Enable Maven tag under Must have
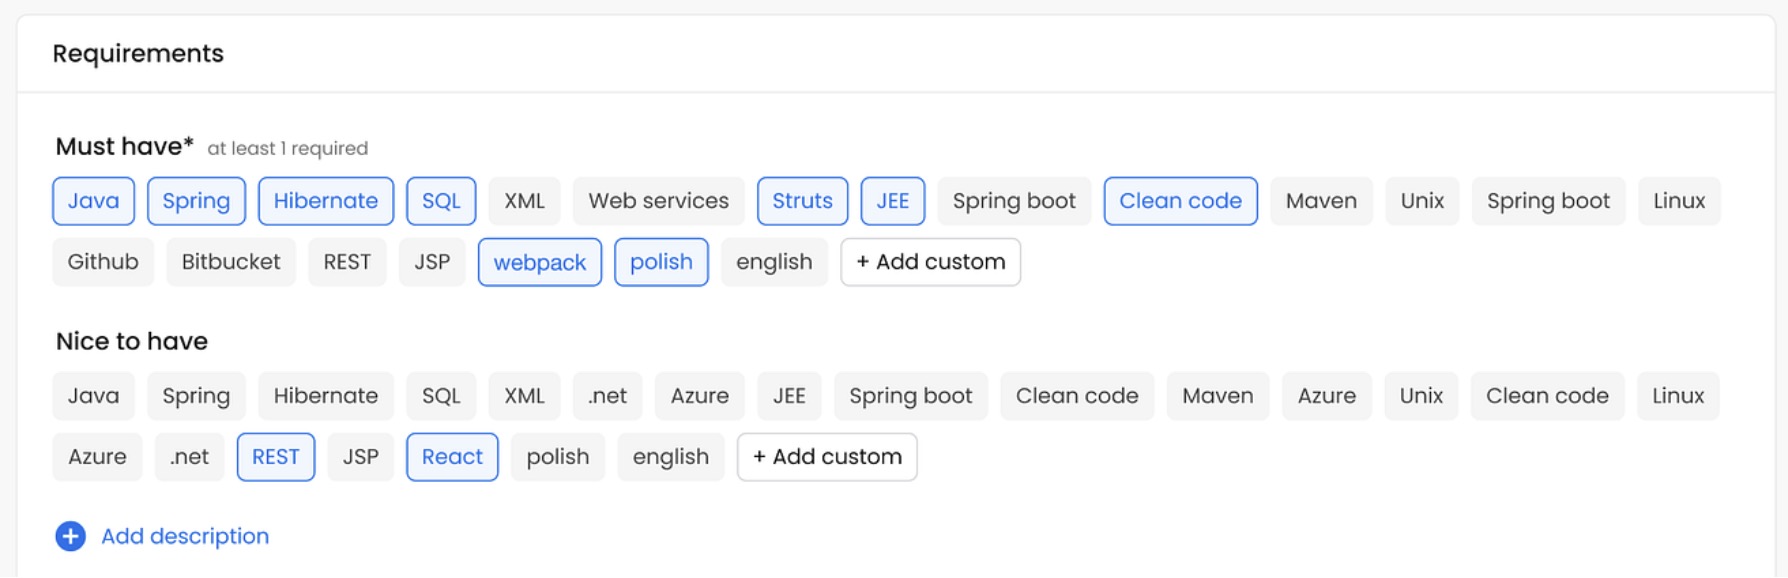Image resolution: width=1788 pixels, height=578 pixels. coord(1321,201)
